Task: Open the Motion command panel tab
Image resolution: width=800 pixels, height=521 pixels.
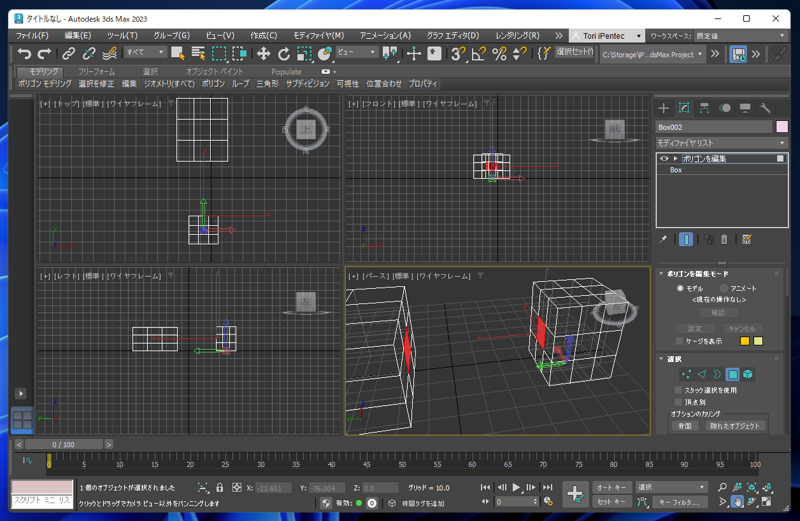Action: [x=724, y=108]
